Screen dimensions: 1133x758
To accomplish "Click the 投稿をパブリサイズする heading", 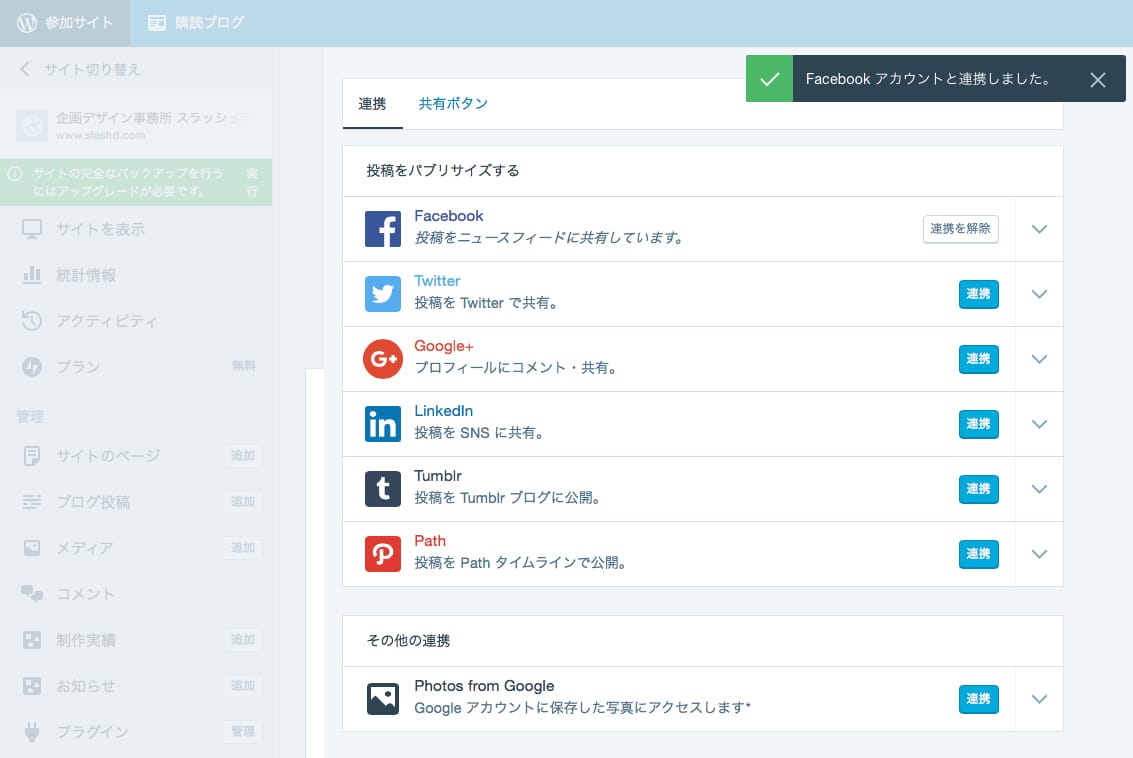I will pos(443,171).
